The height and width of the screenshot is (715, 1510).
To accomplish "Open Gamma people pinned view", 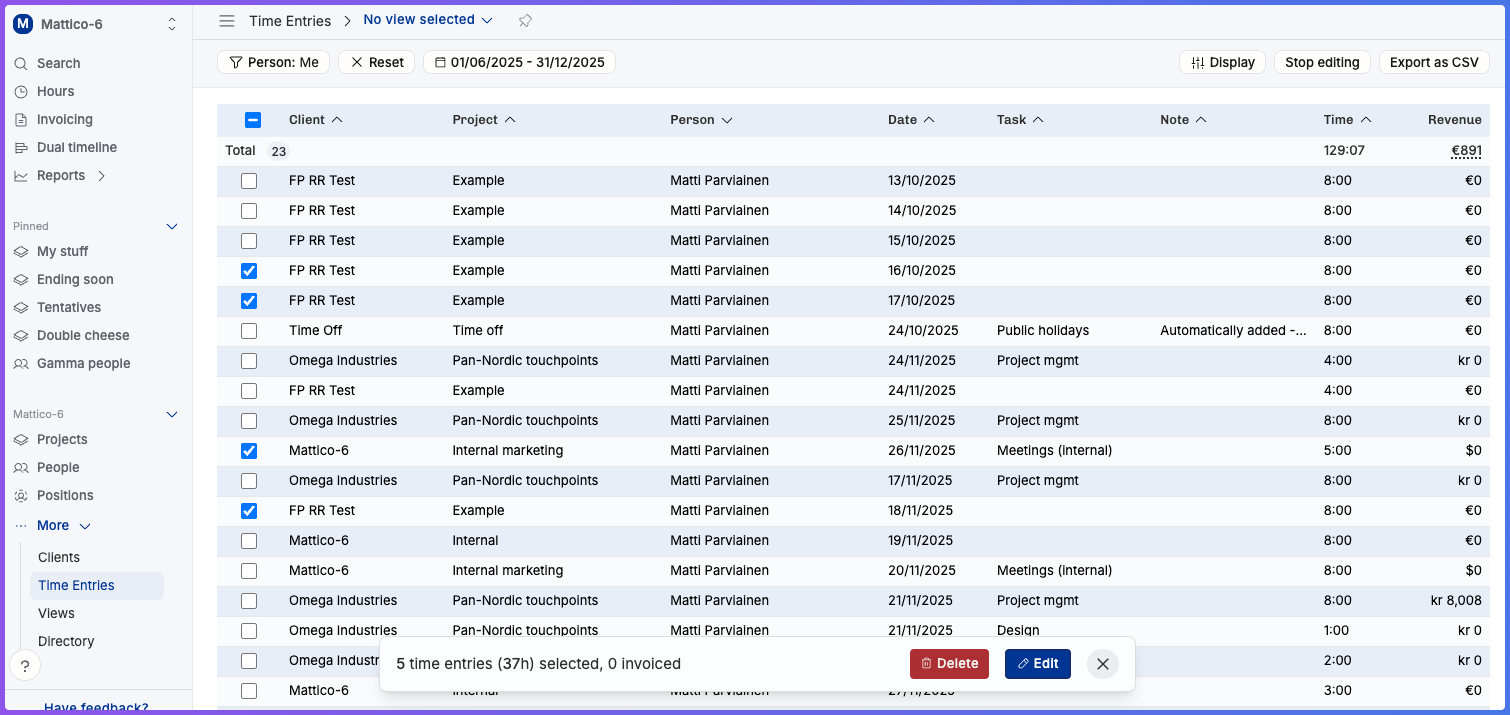I will pos(83,363).
